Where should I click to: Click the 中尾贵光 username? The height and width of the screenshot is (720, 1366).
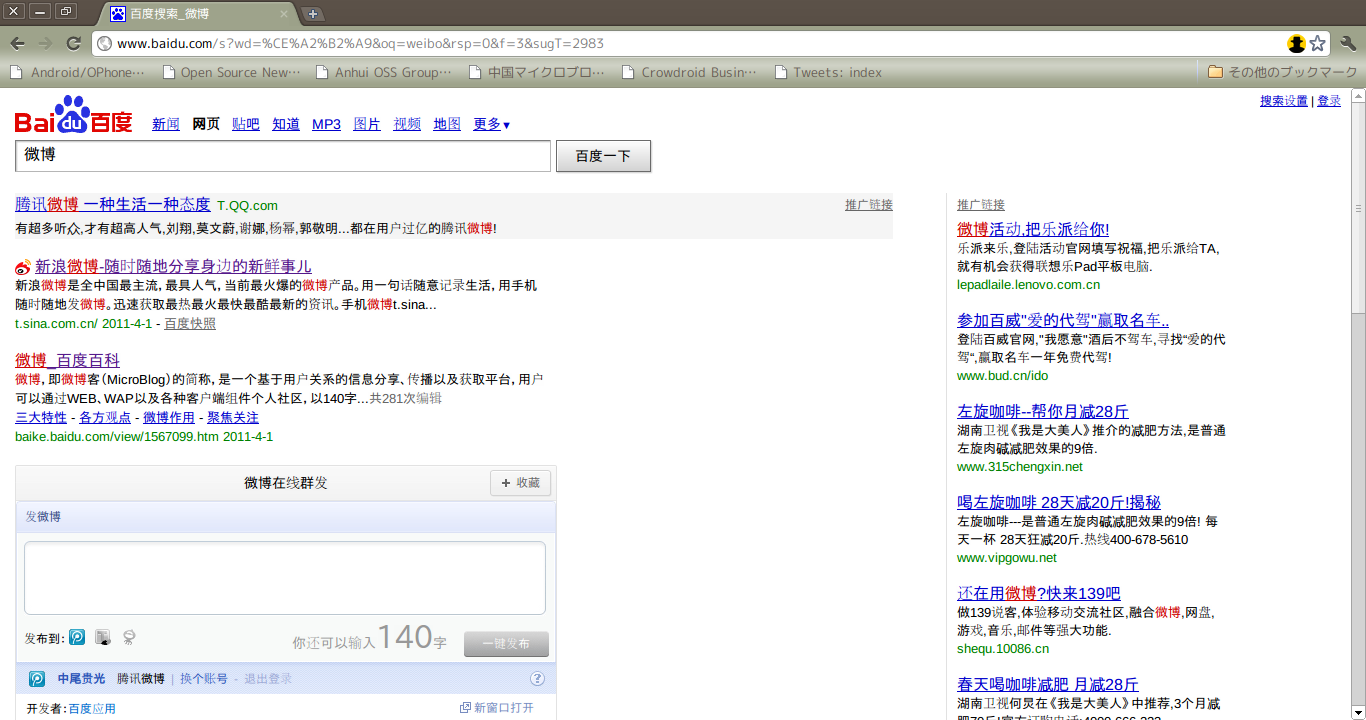(x=81, y=679)
